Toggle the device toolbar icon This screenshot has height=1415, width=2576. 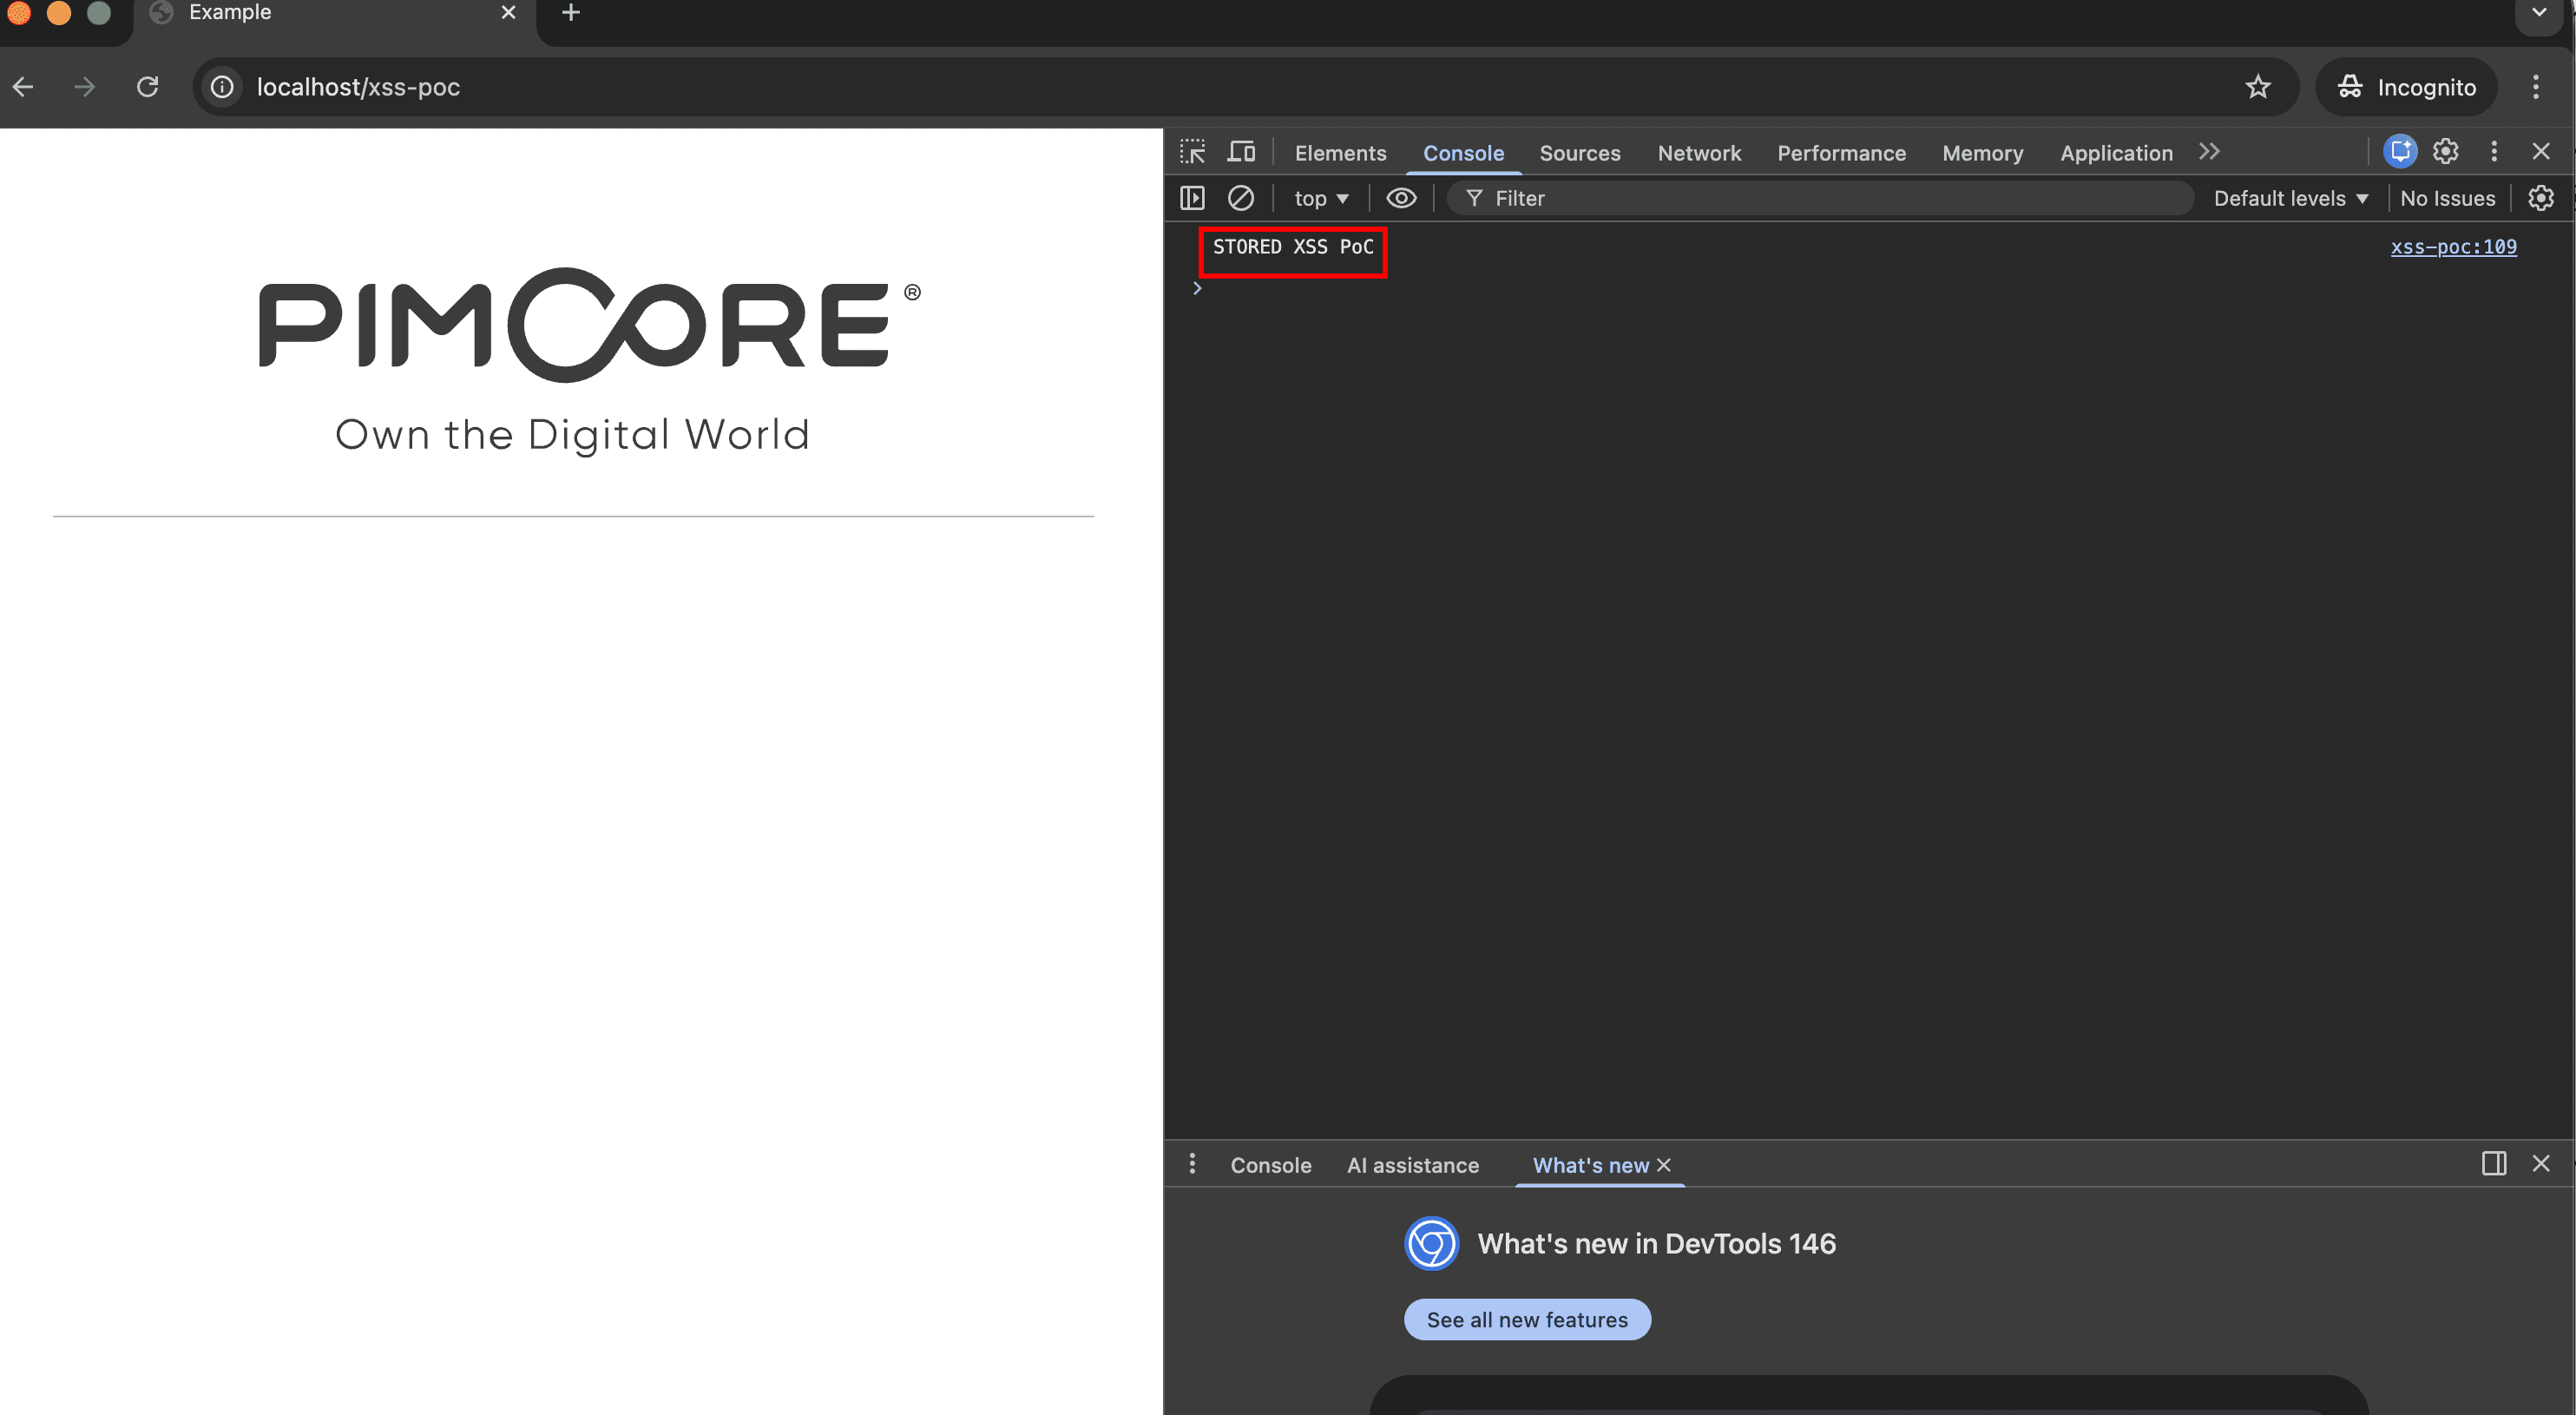(x=1241, y=152)
